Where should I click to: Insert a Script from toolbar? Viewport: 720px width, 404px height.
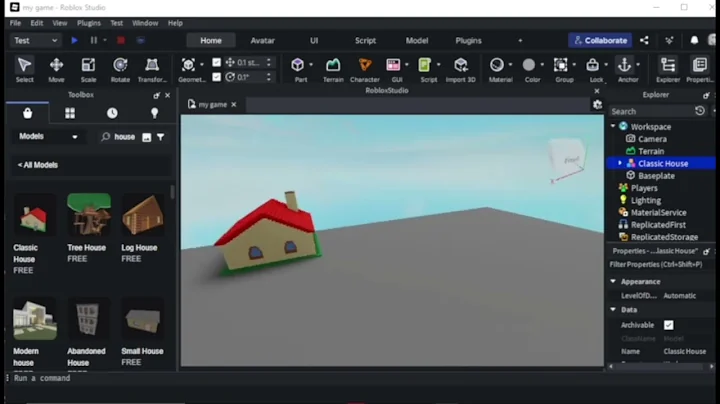coord(425,70)
